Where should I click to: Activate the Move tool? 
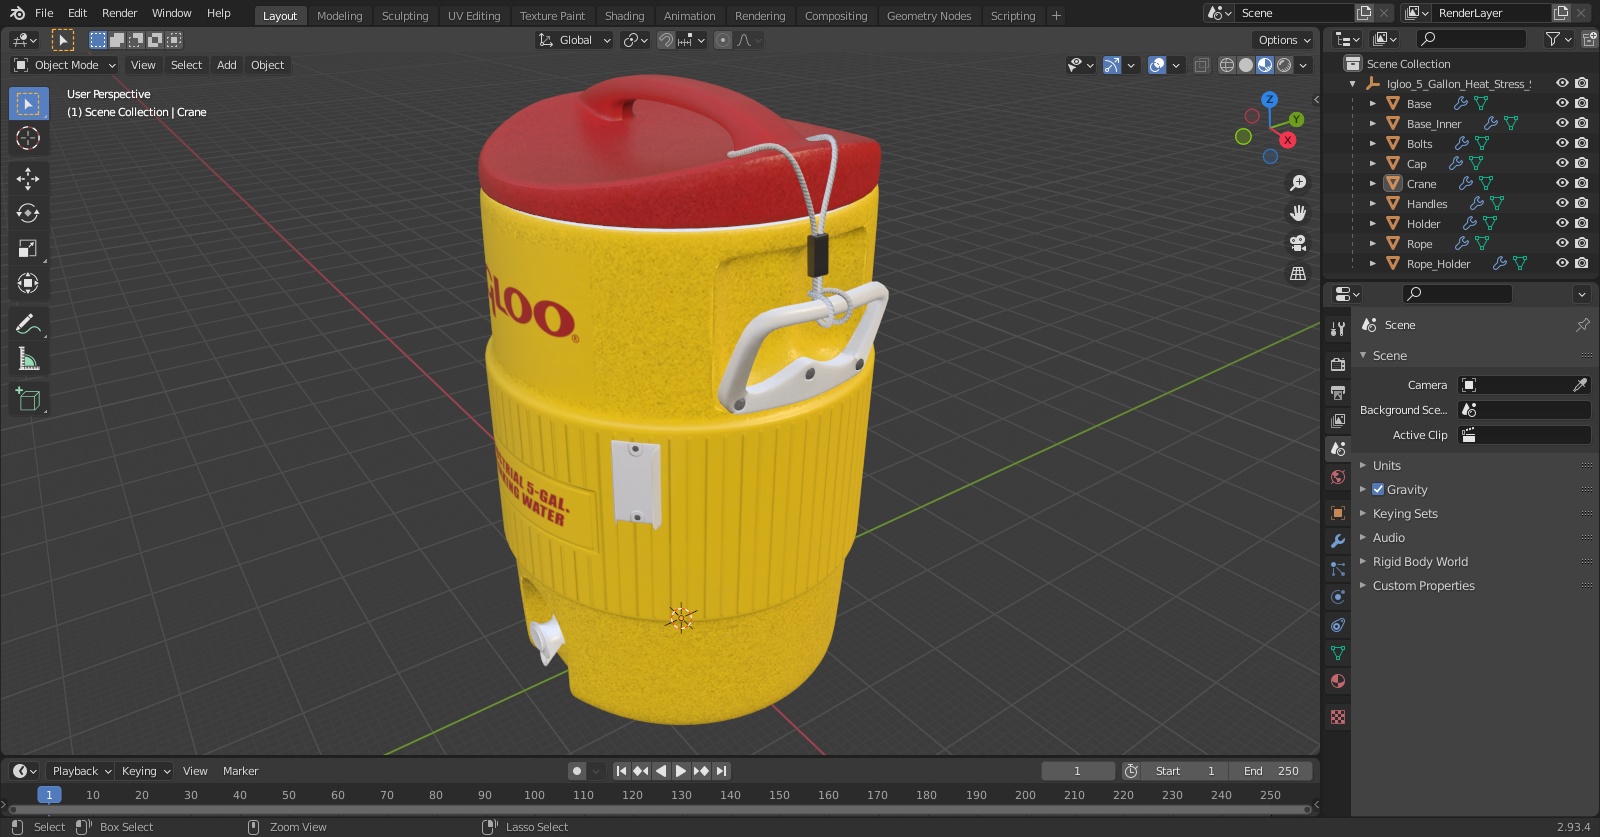pyautogui.click(x=28, y=178)
